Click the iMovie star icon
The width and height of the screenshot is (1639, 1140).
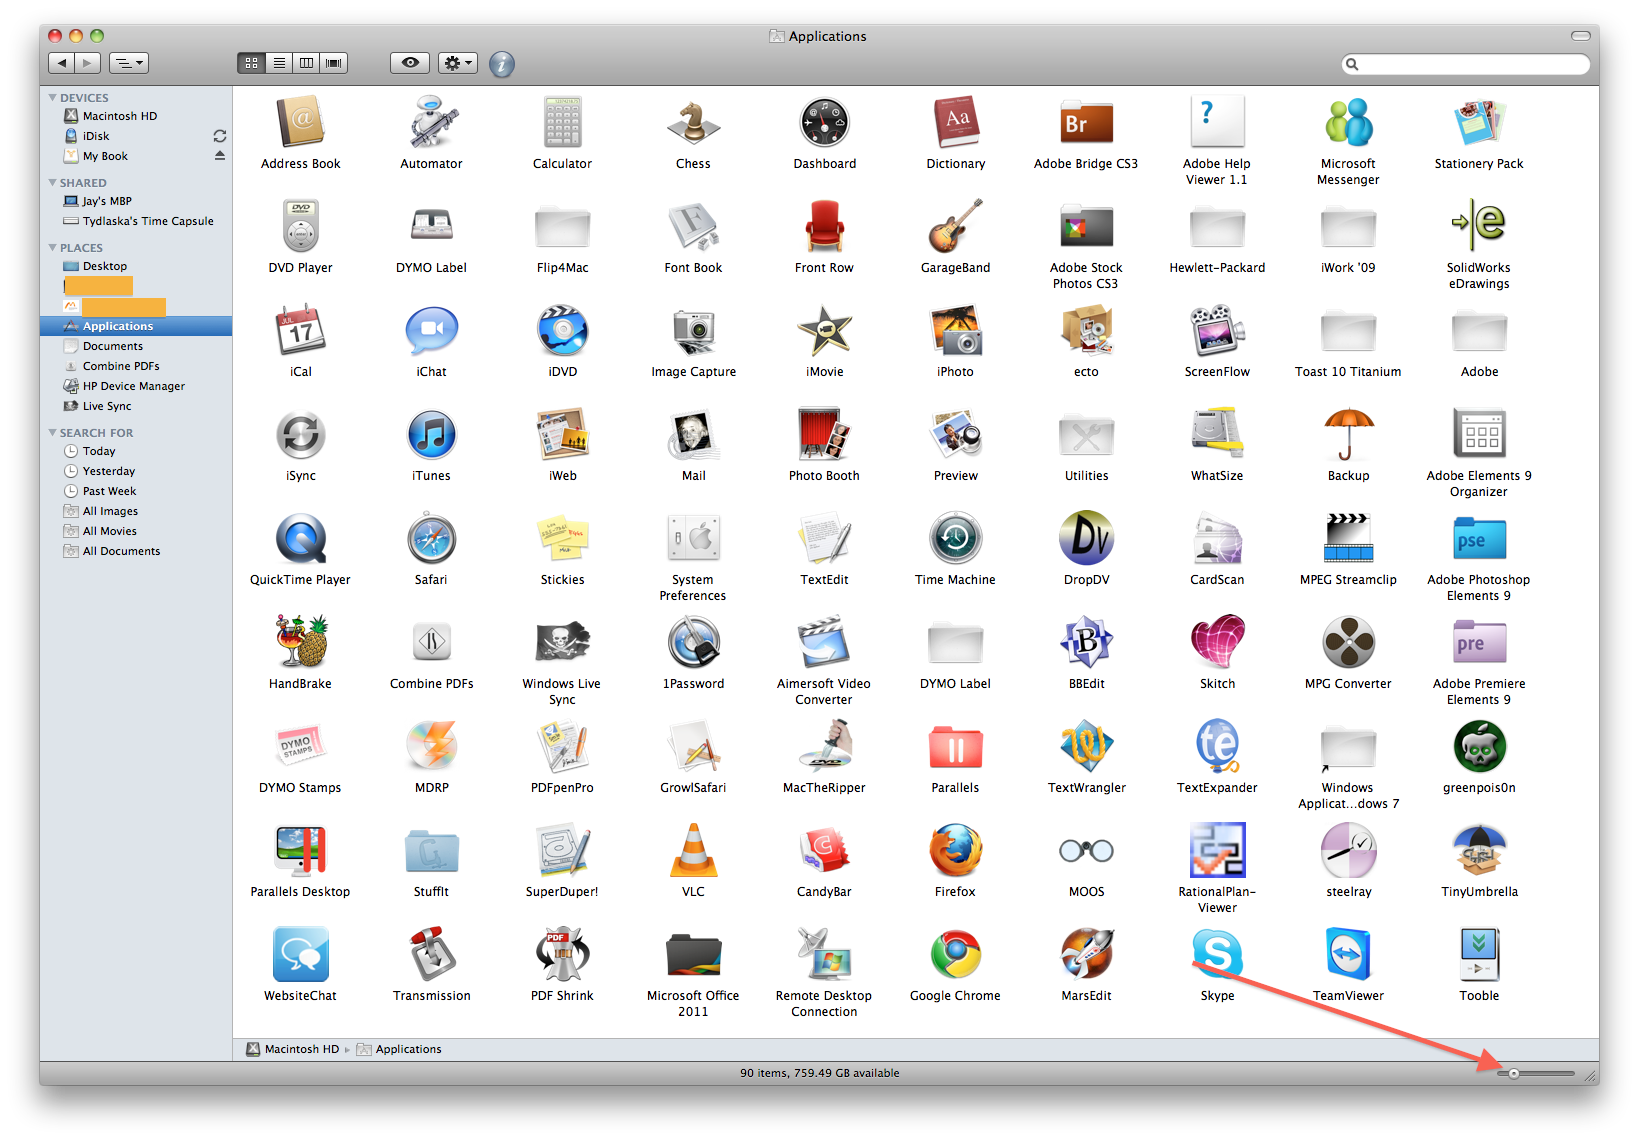tap(824, 330)
